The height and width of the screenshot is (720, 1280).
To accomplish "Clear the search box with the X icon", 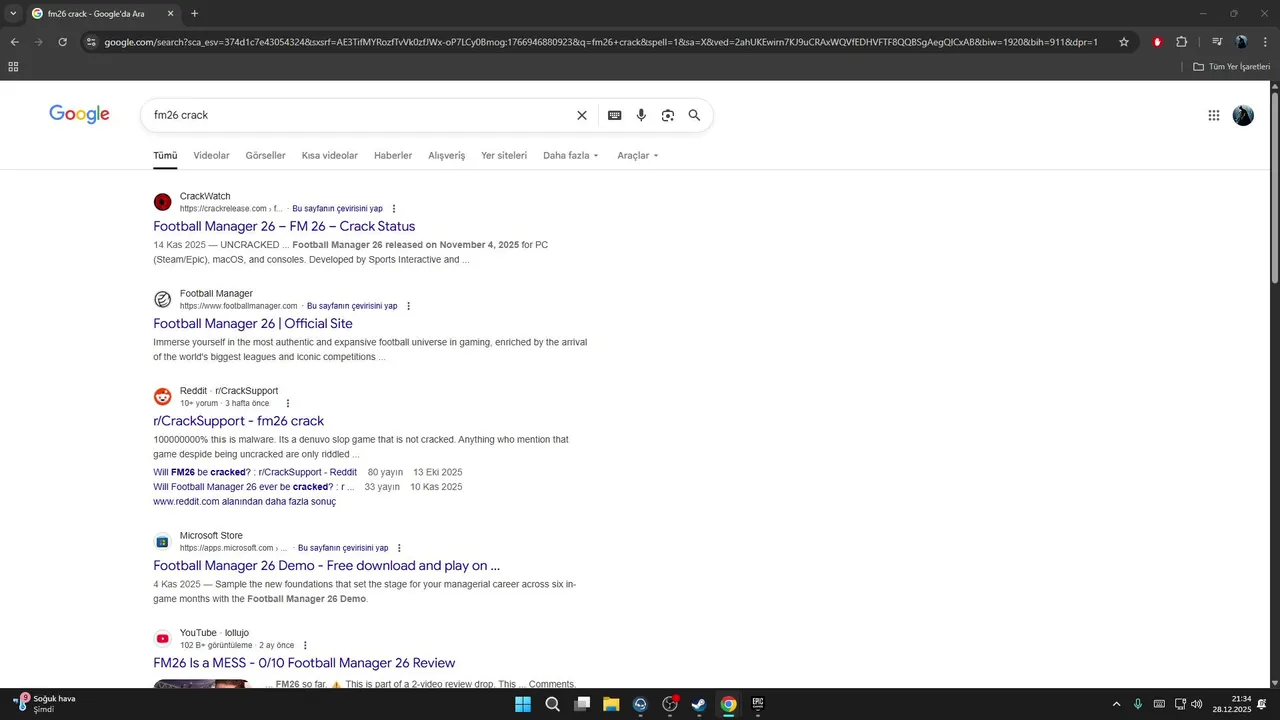I will pyautogui.click(x=582, y=115).
